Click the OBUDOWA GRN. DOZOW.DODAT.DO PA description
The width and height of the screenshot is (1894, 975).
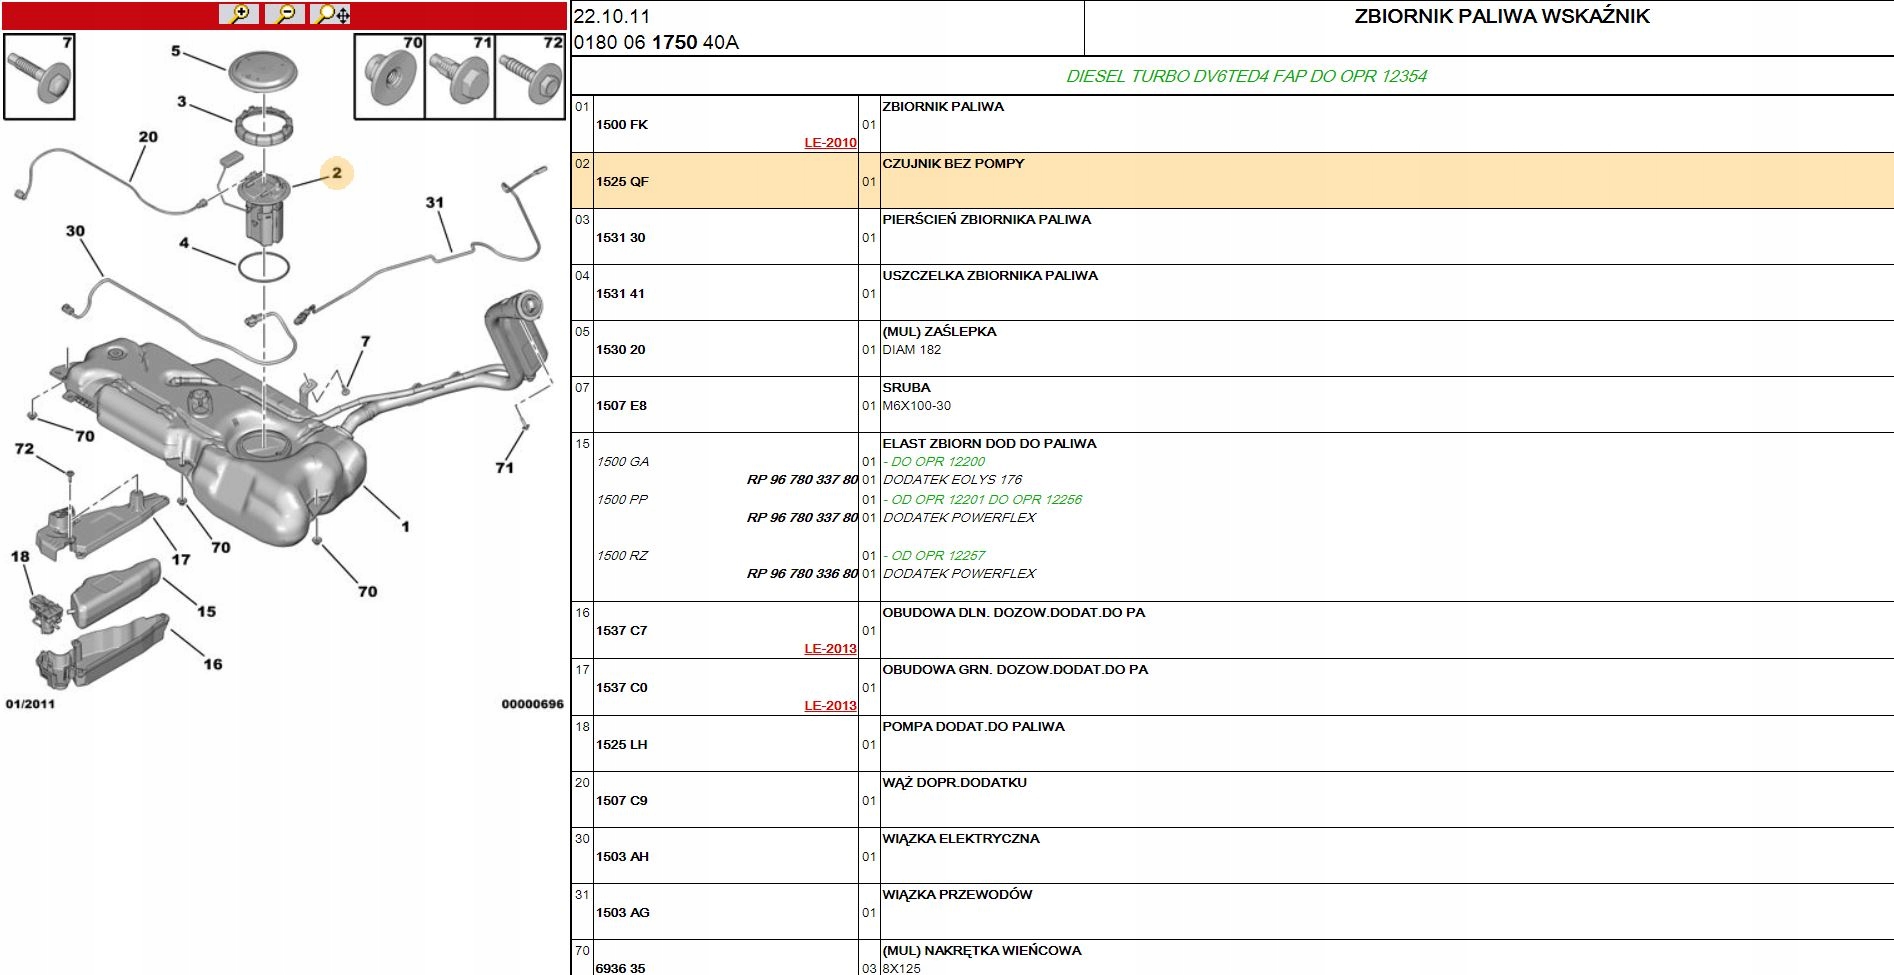(1015, 670)
